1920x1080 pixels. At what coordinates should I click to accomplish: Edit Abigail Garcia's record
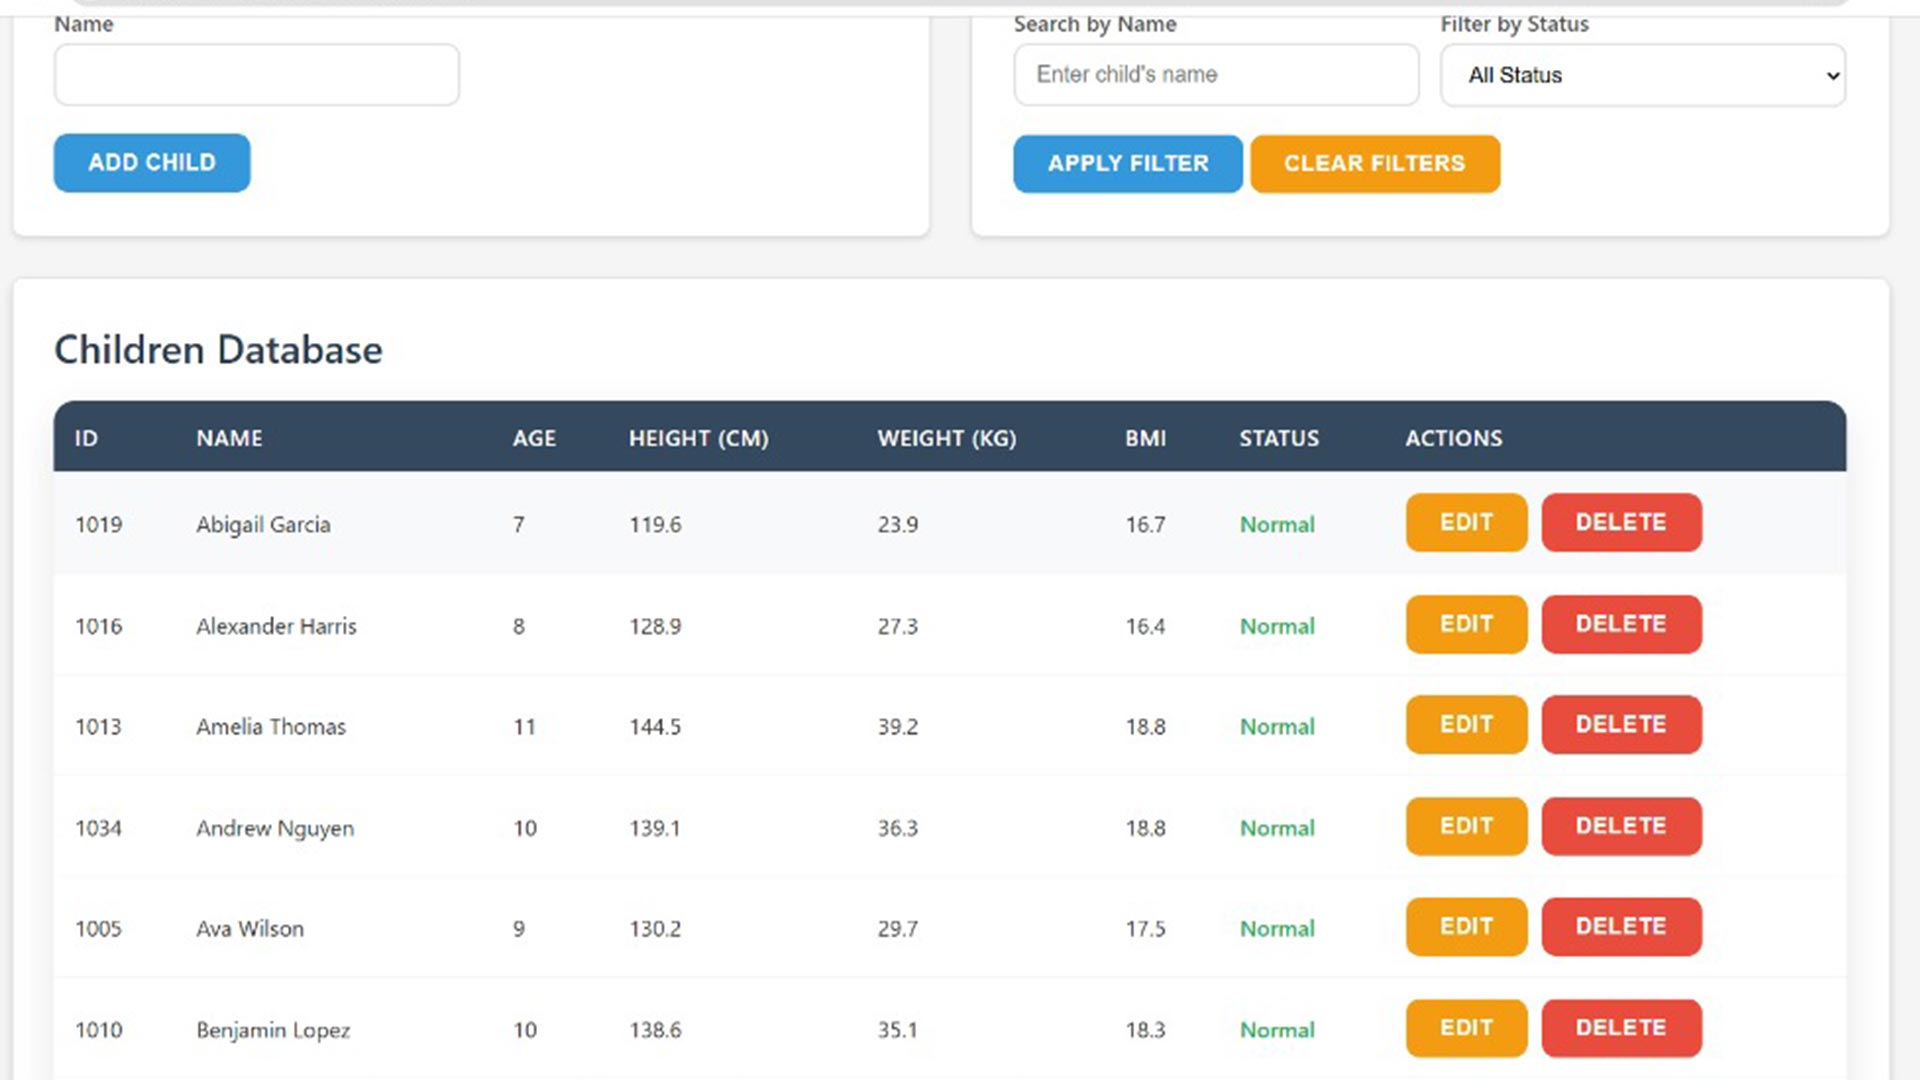click(1466, 522)
